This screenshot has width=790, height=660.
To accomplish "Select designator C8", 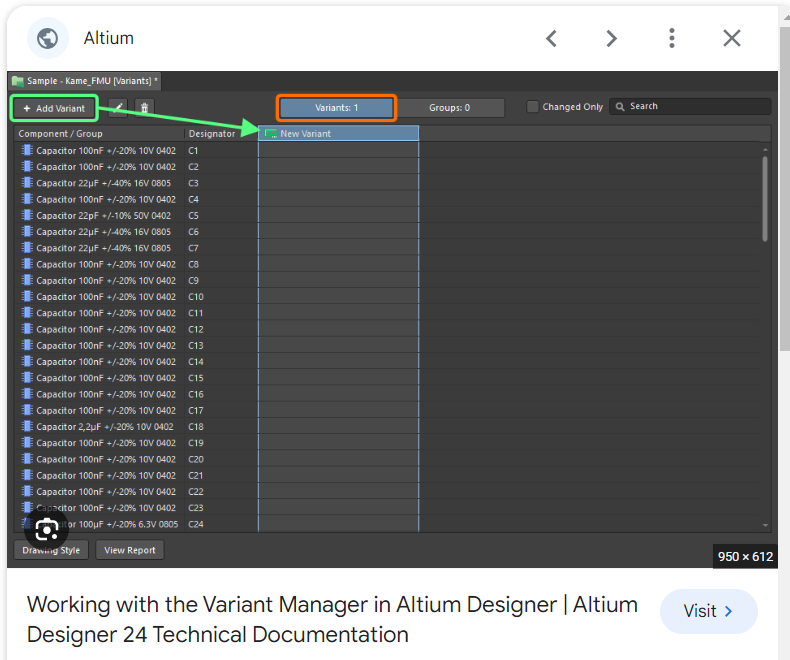I will [x=193, y=265].
